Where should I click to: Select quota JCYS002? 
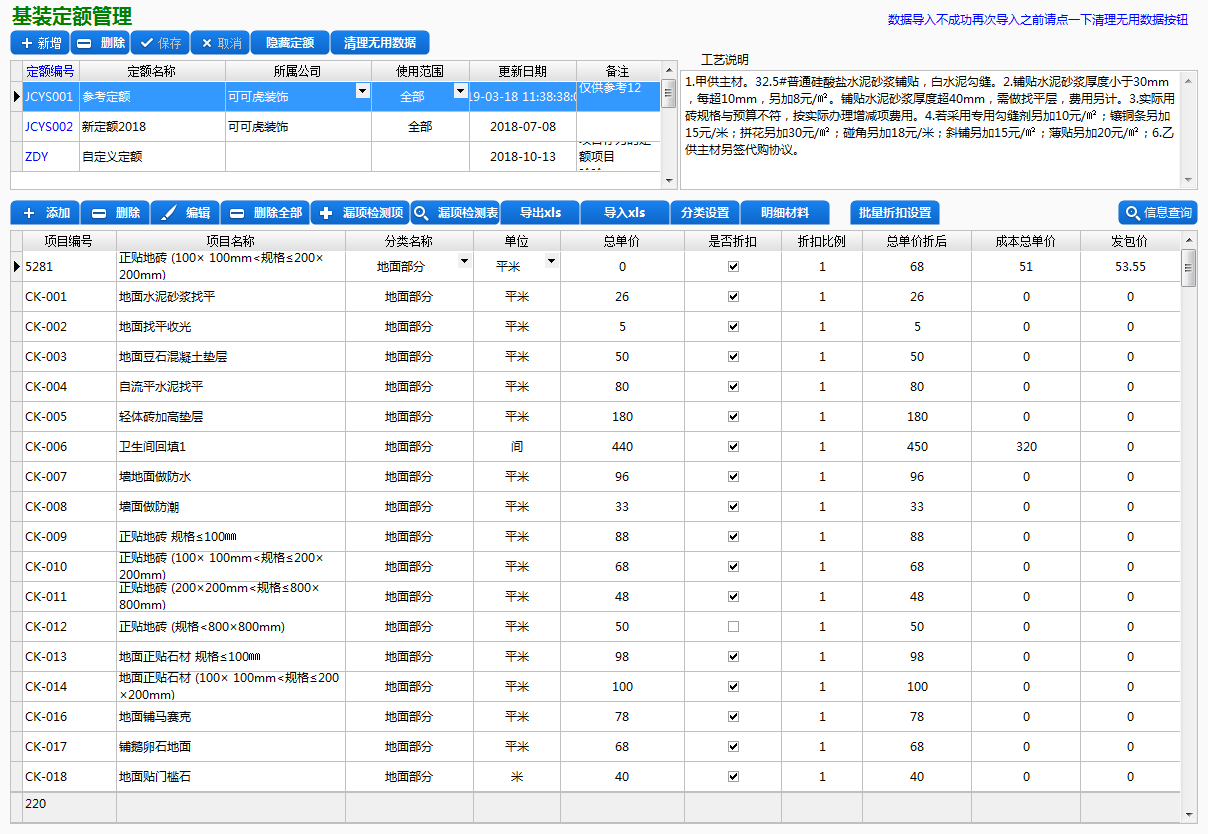click(x=49, y=127)
